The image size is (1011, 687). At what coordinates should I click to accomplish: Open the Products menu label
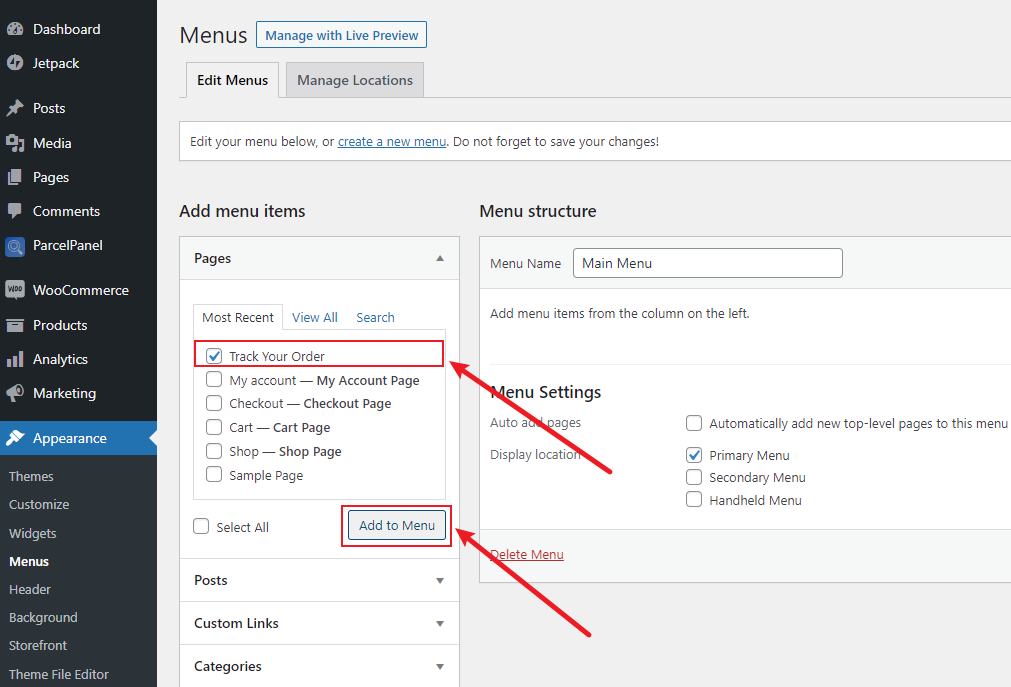[60, 325]
